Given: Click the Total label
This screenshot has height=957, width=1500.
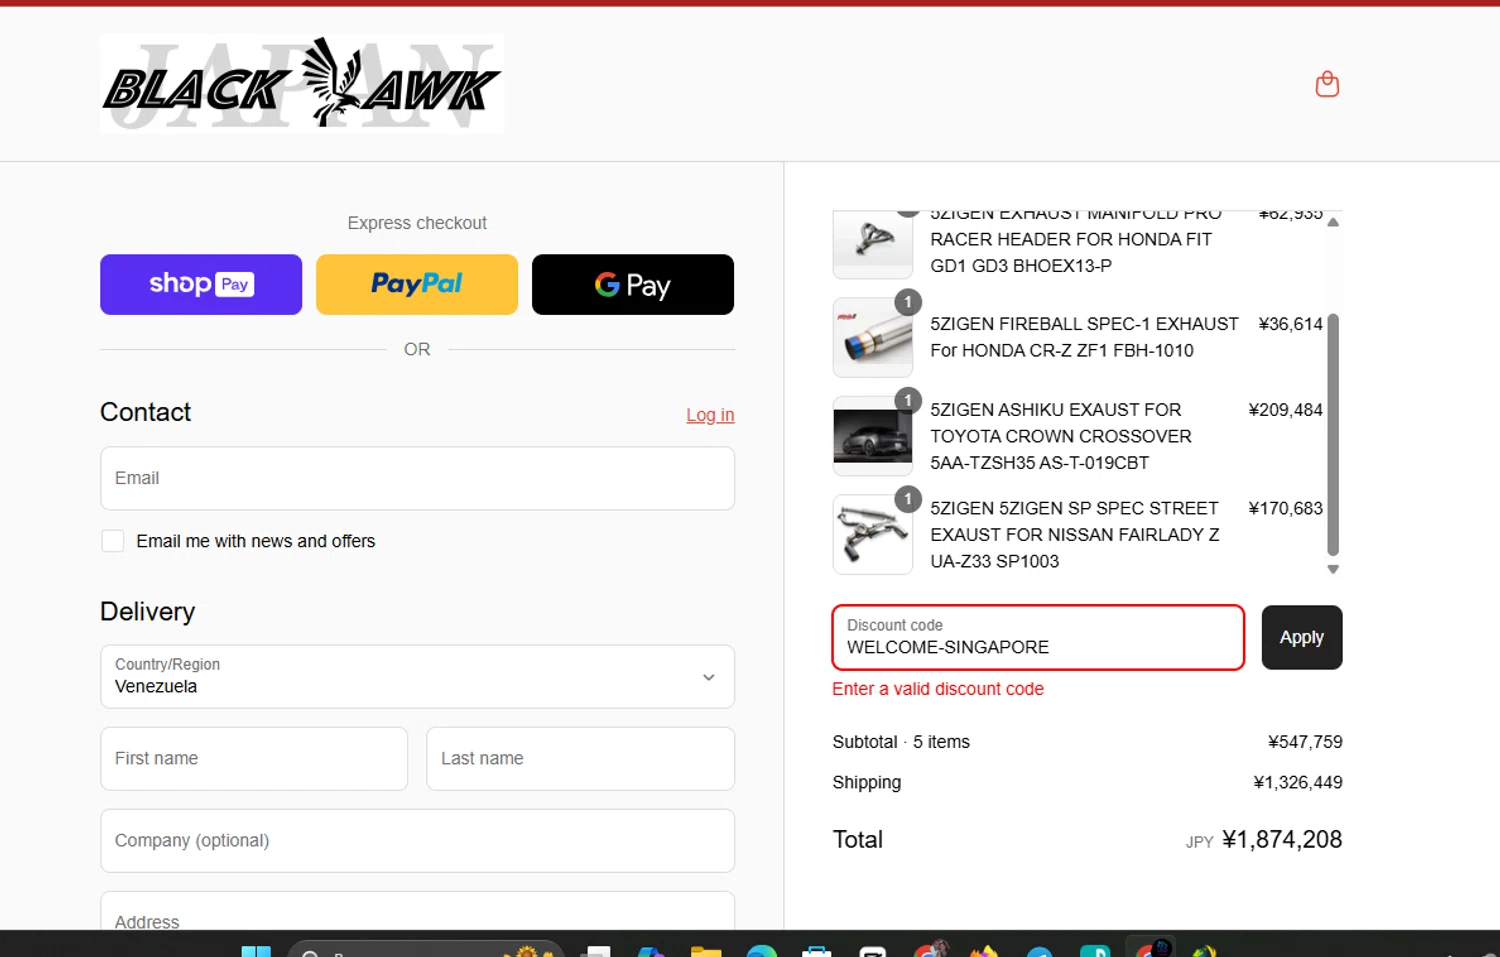Looking at the screenshot, I should coord(858,839).
